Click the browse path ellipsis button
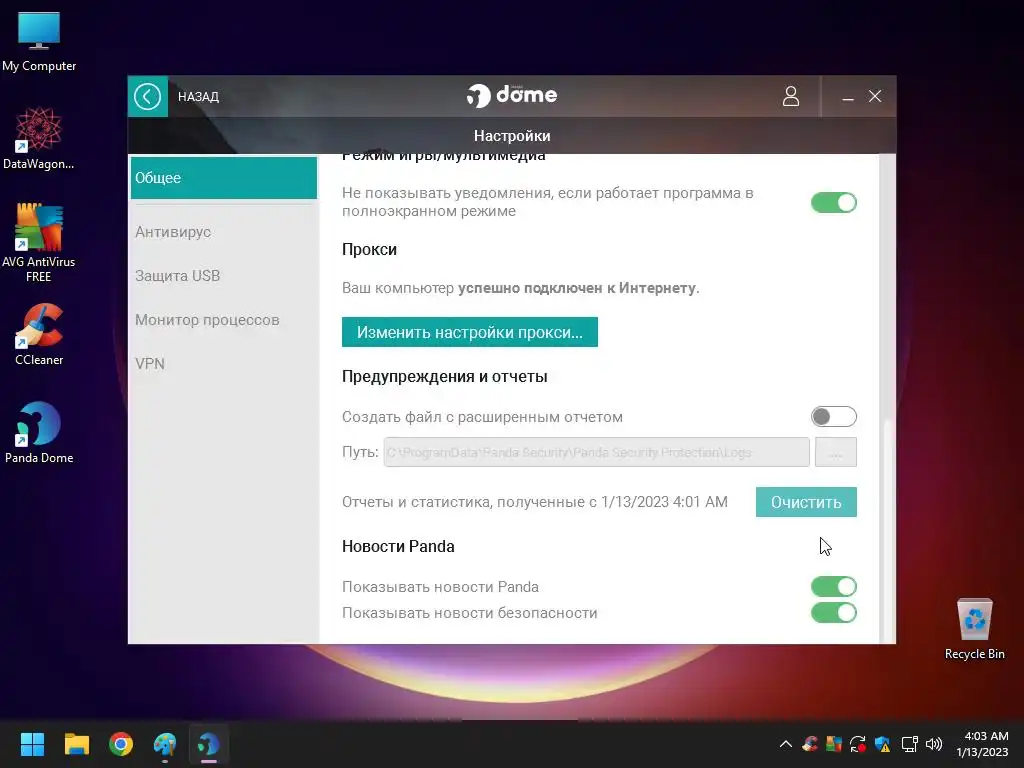This screenshot has height=768, width=1024. point(835,452)
